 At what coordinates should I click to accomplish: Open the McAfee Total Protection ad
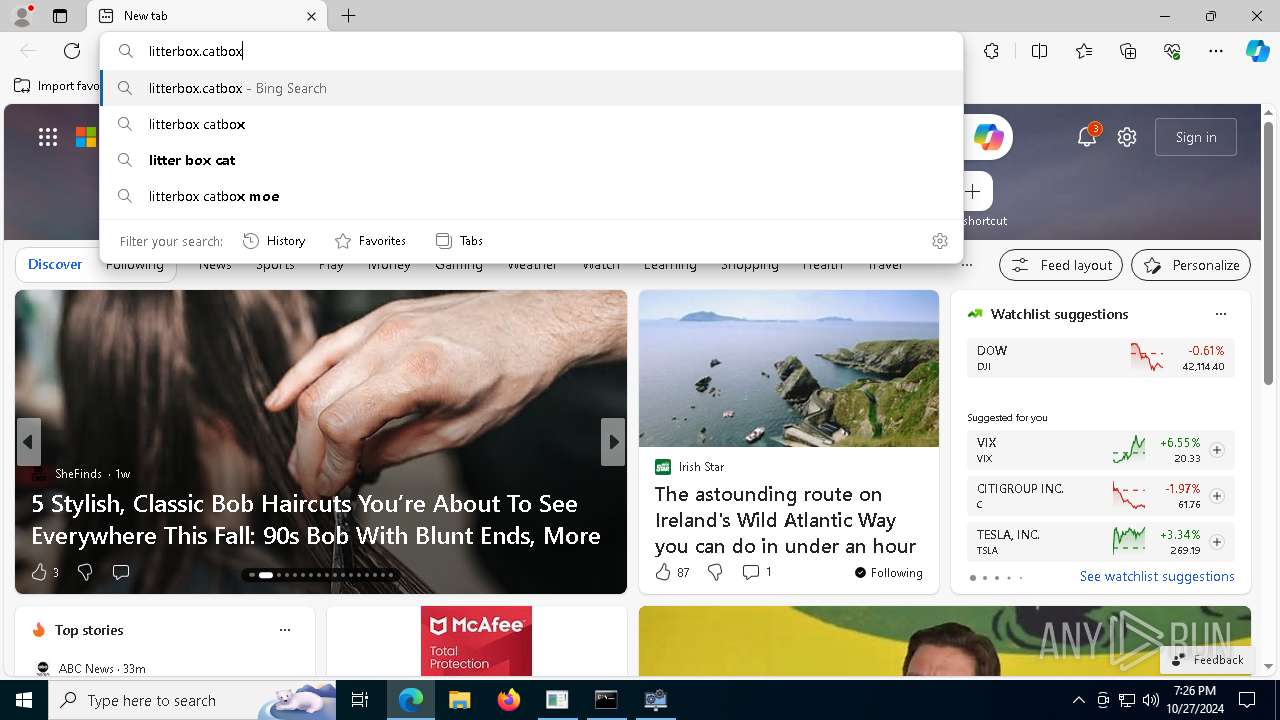476,641
